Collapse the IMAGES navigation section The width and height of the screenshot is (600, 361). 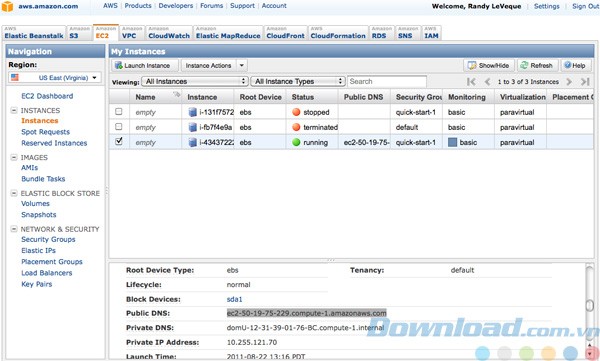pyautogui.click(x=14, y=157)
